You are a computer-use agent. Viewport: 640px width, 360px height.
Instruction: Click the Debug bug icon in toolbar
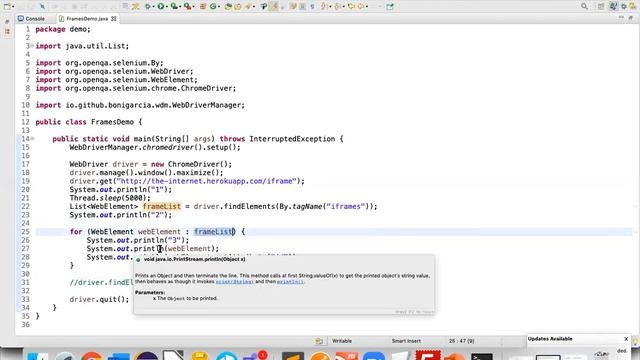click(x=147, y=7)
